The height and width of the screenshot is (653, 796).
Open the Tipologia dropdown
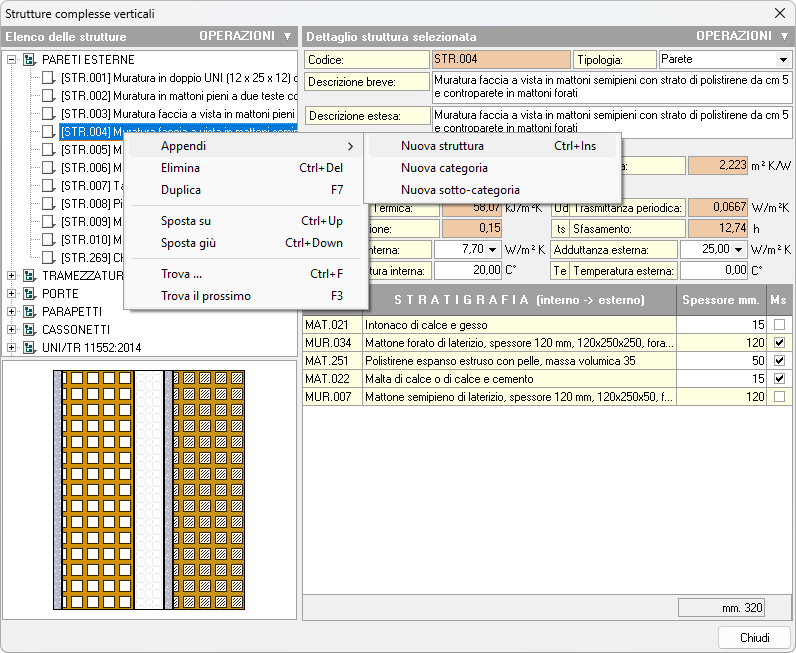tap(781, 60)
